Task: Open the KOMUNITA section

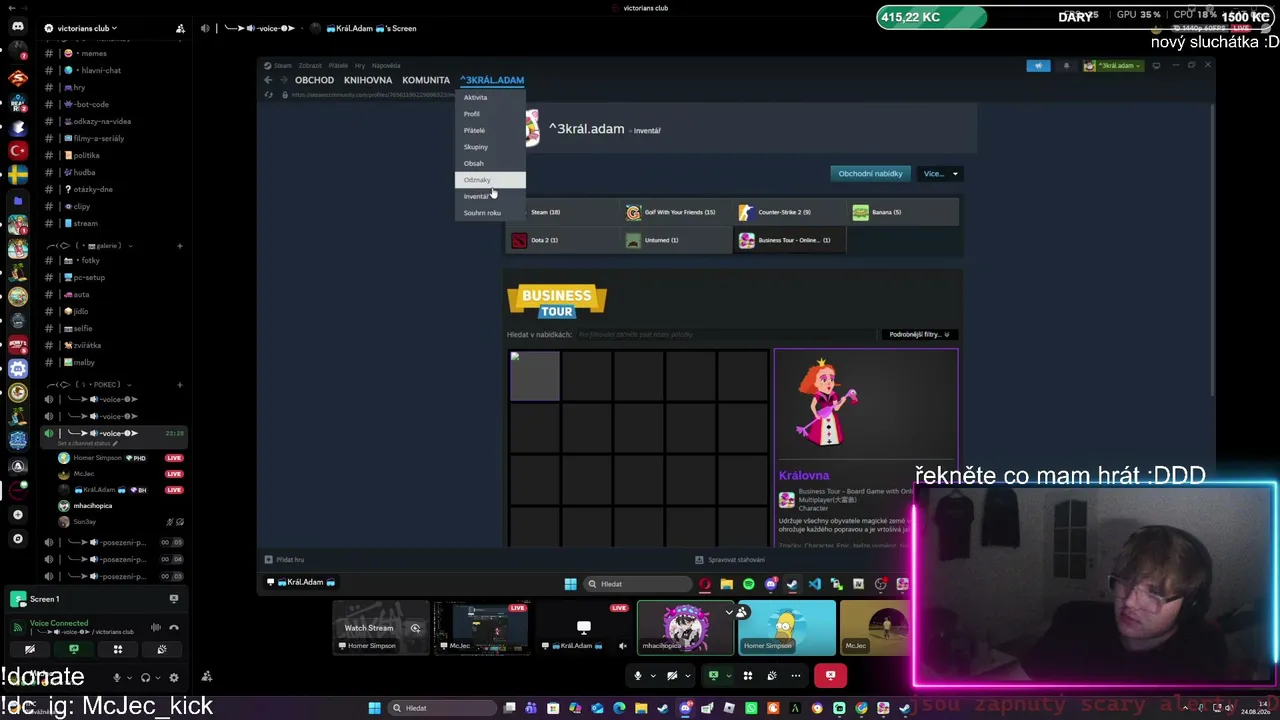Action: coord(426,80)
